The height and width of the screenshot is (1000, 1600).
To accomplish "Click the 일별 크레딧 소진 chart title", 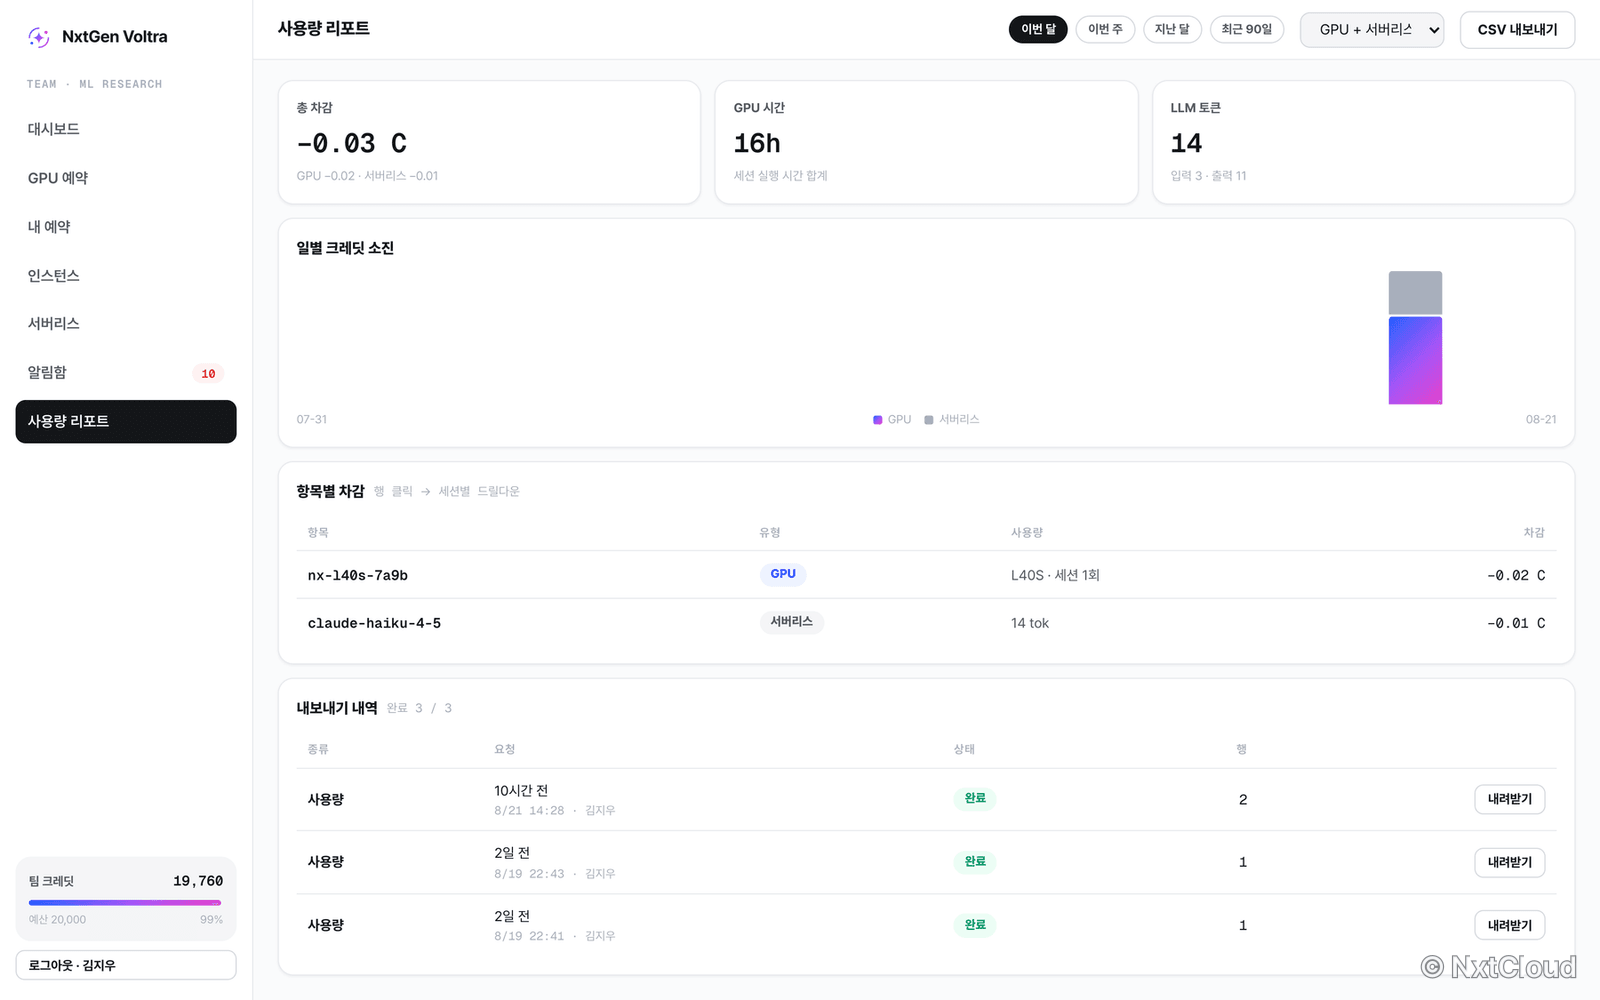I will pyautogui.click(x=345, y=248).
